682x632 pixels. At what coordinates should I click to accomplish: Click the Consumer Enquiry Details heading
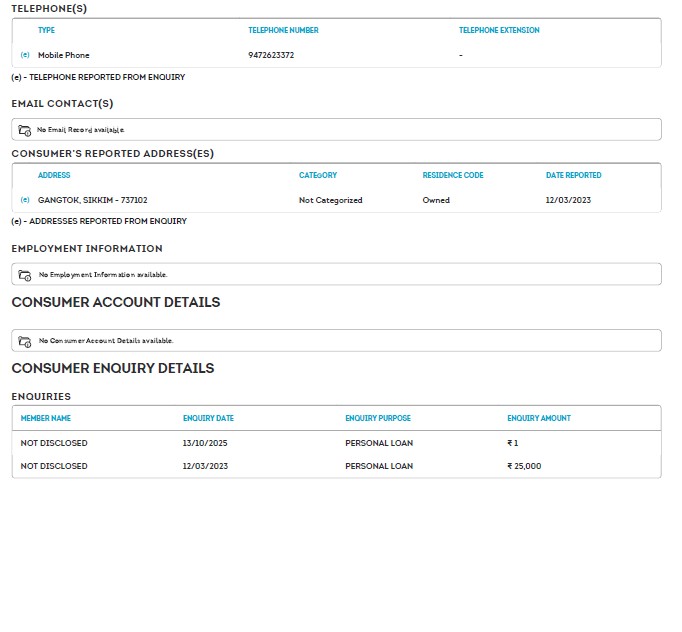click(112, 368)
